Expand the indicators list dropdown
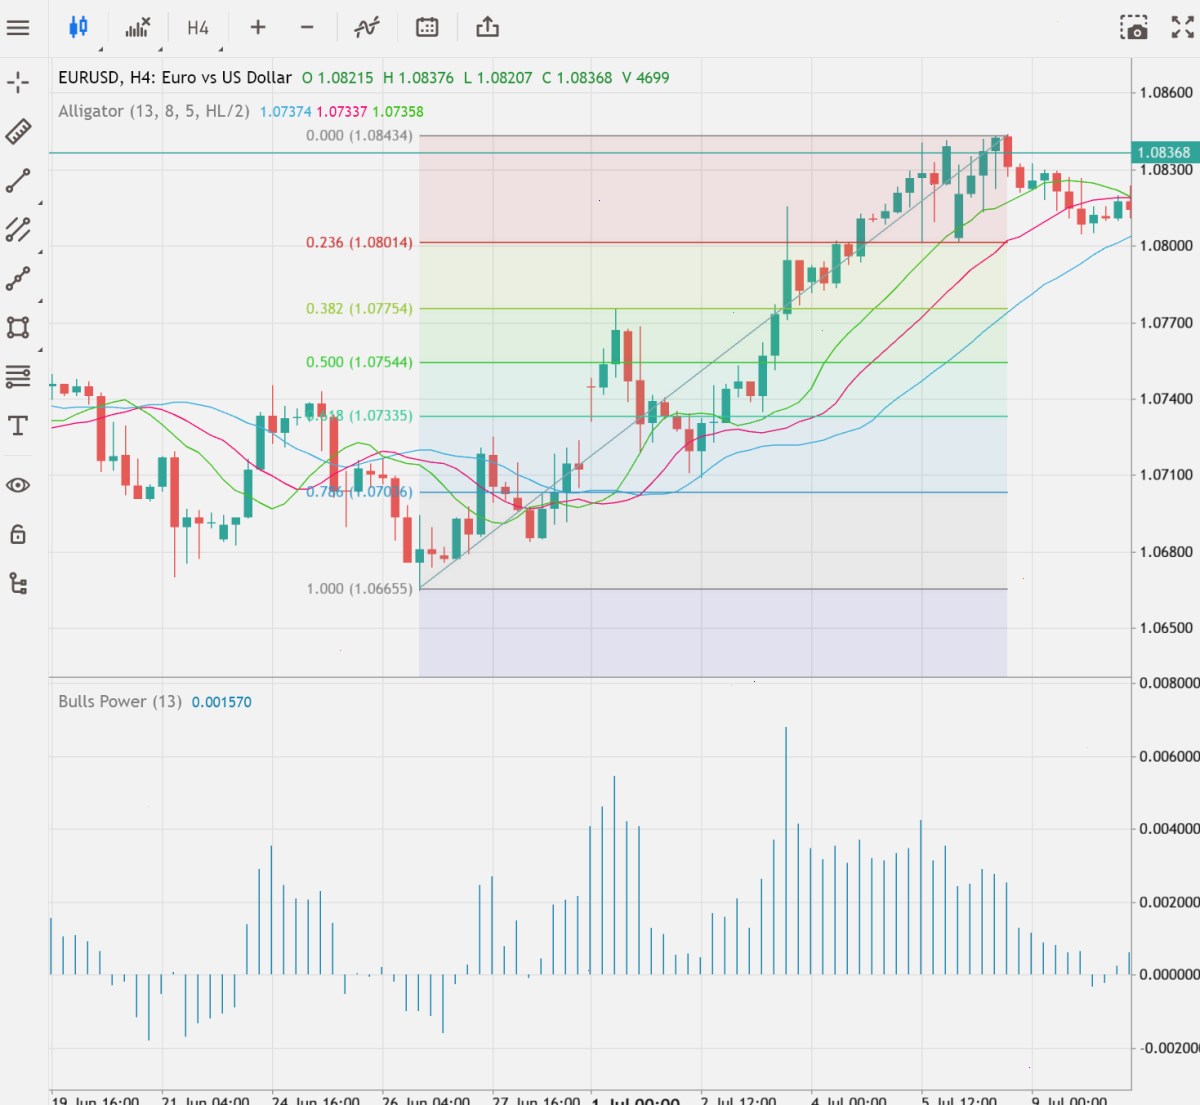This screenshot has height=1105, width=1200. coord(138,27)
